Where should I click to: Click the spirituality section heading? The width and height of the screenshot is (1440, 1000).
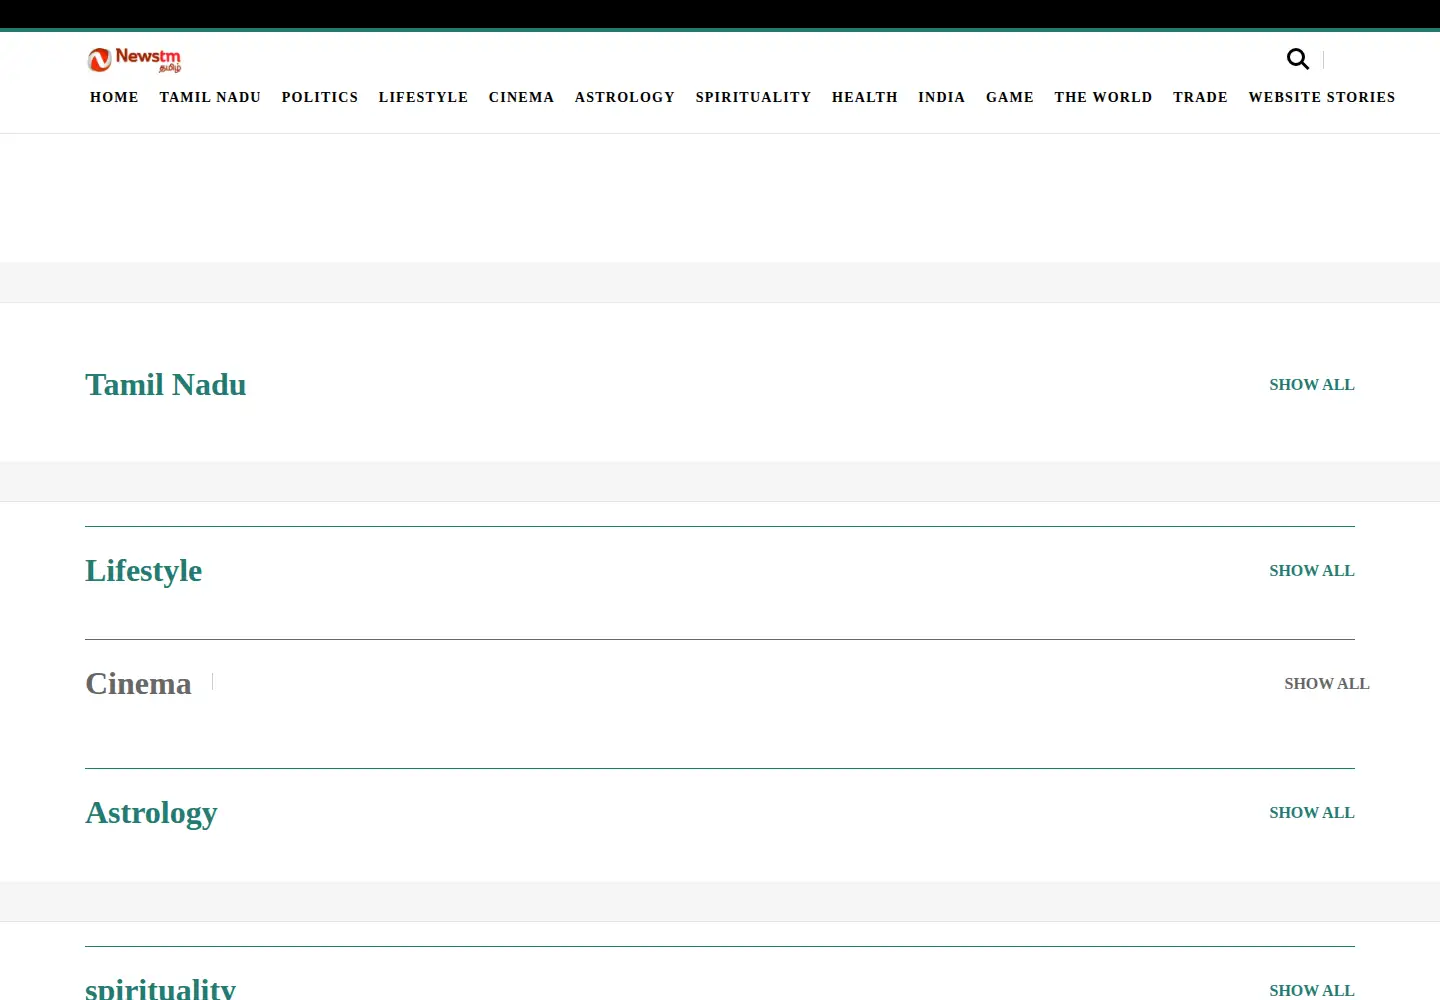[x=161, y=989]
